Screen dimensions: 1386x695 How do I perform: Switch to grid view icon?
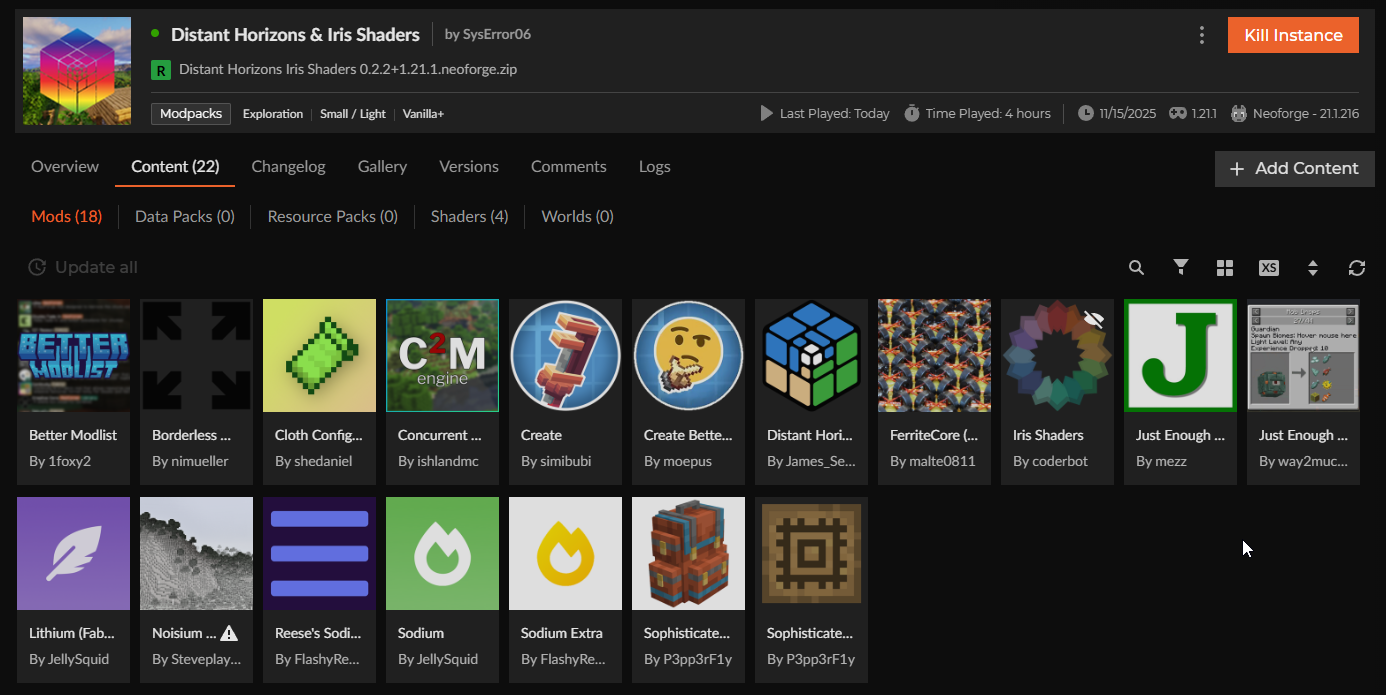coord(1225,268)
